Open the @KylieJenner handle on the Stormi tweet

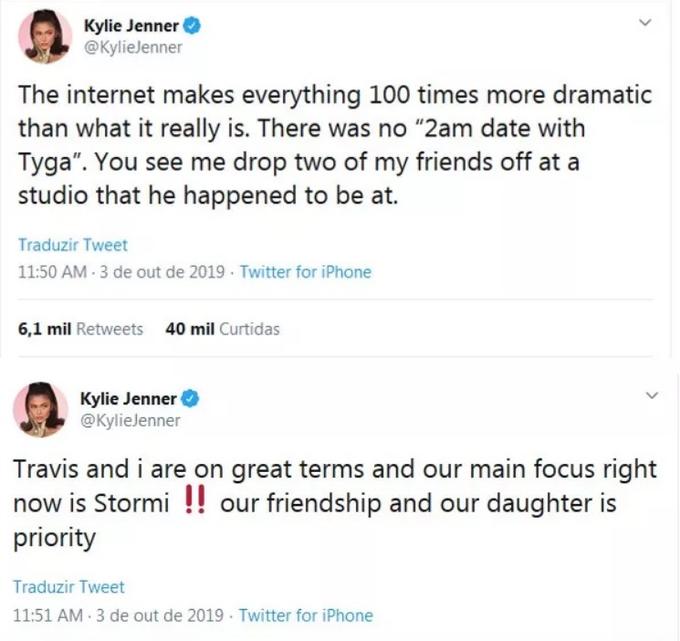(x=129, y=420)
